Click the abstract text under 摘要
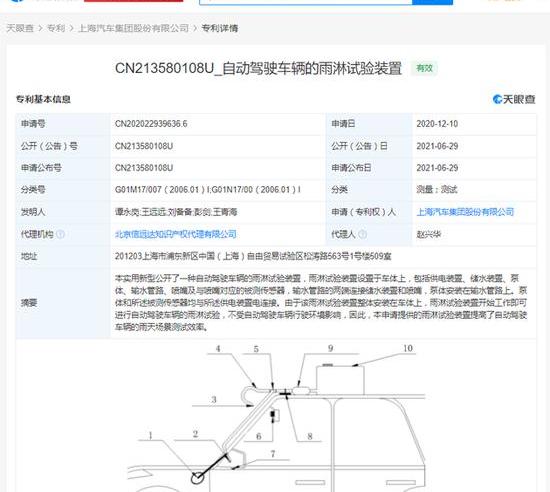Screen dimensions: 550x492 click(x=321, y=303)
